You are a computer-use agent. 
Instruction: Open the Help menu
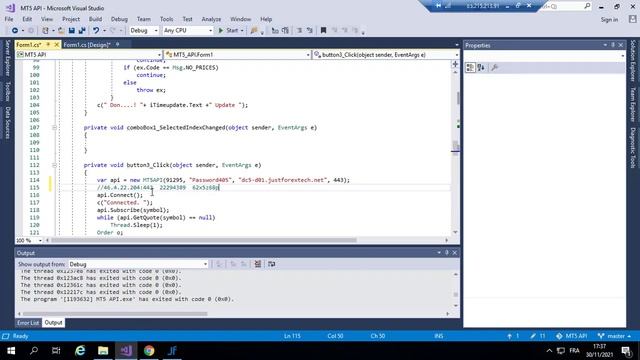266,19
